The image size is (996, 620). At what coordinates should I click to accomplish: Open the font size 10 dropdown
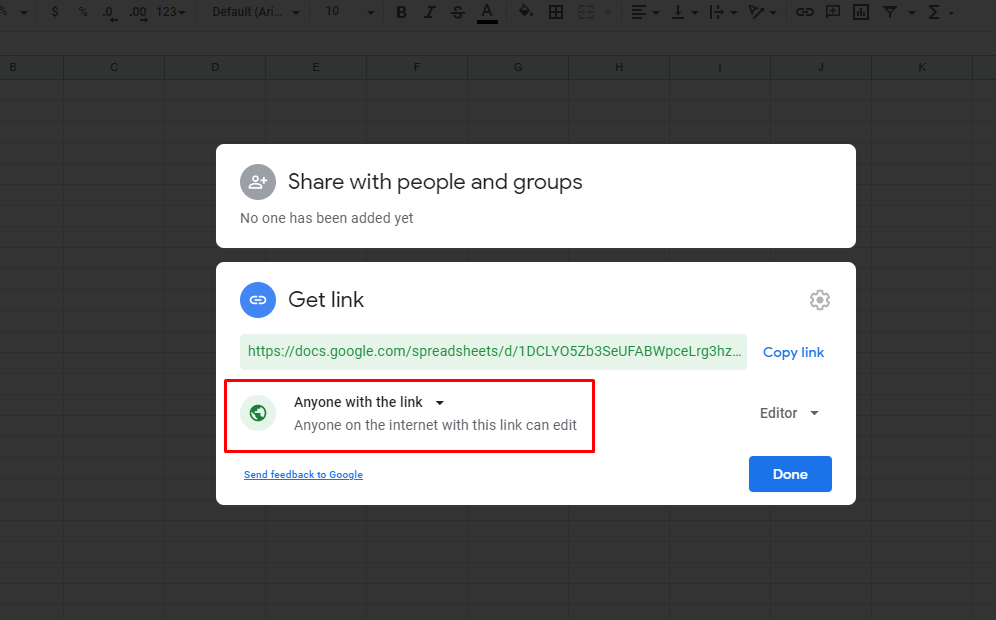[x=349, y=12]
